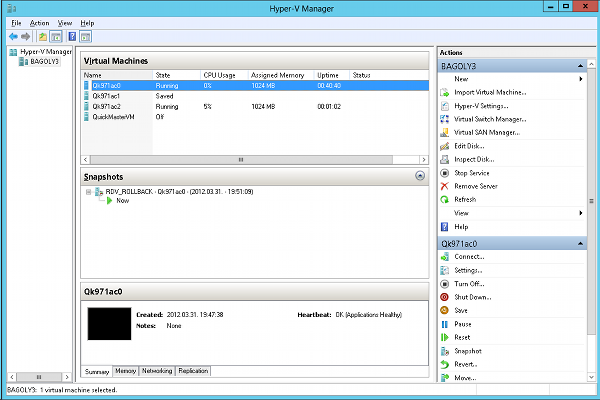Open the View menu in menu bar
600x400 pixels.
pyautogui.click(x=65, y=23)
